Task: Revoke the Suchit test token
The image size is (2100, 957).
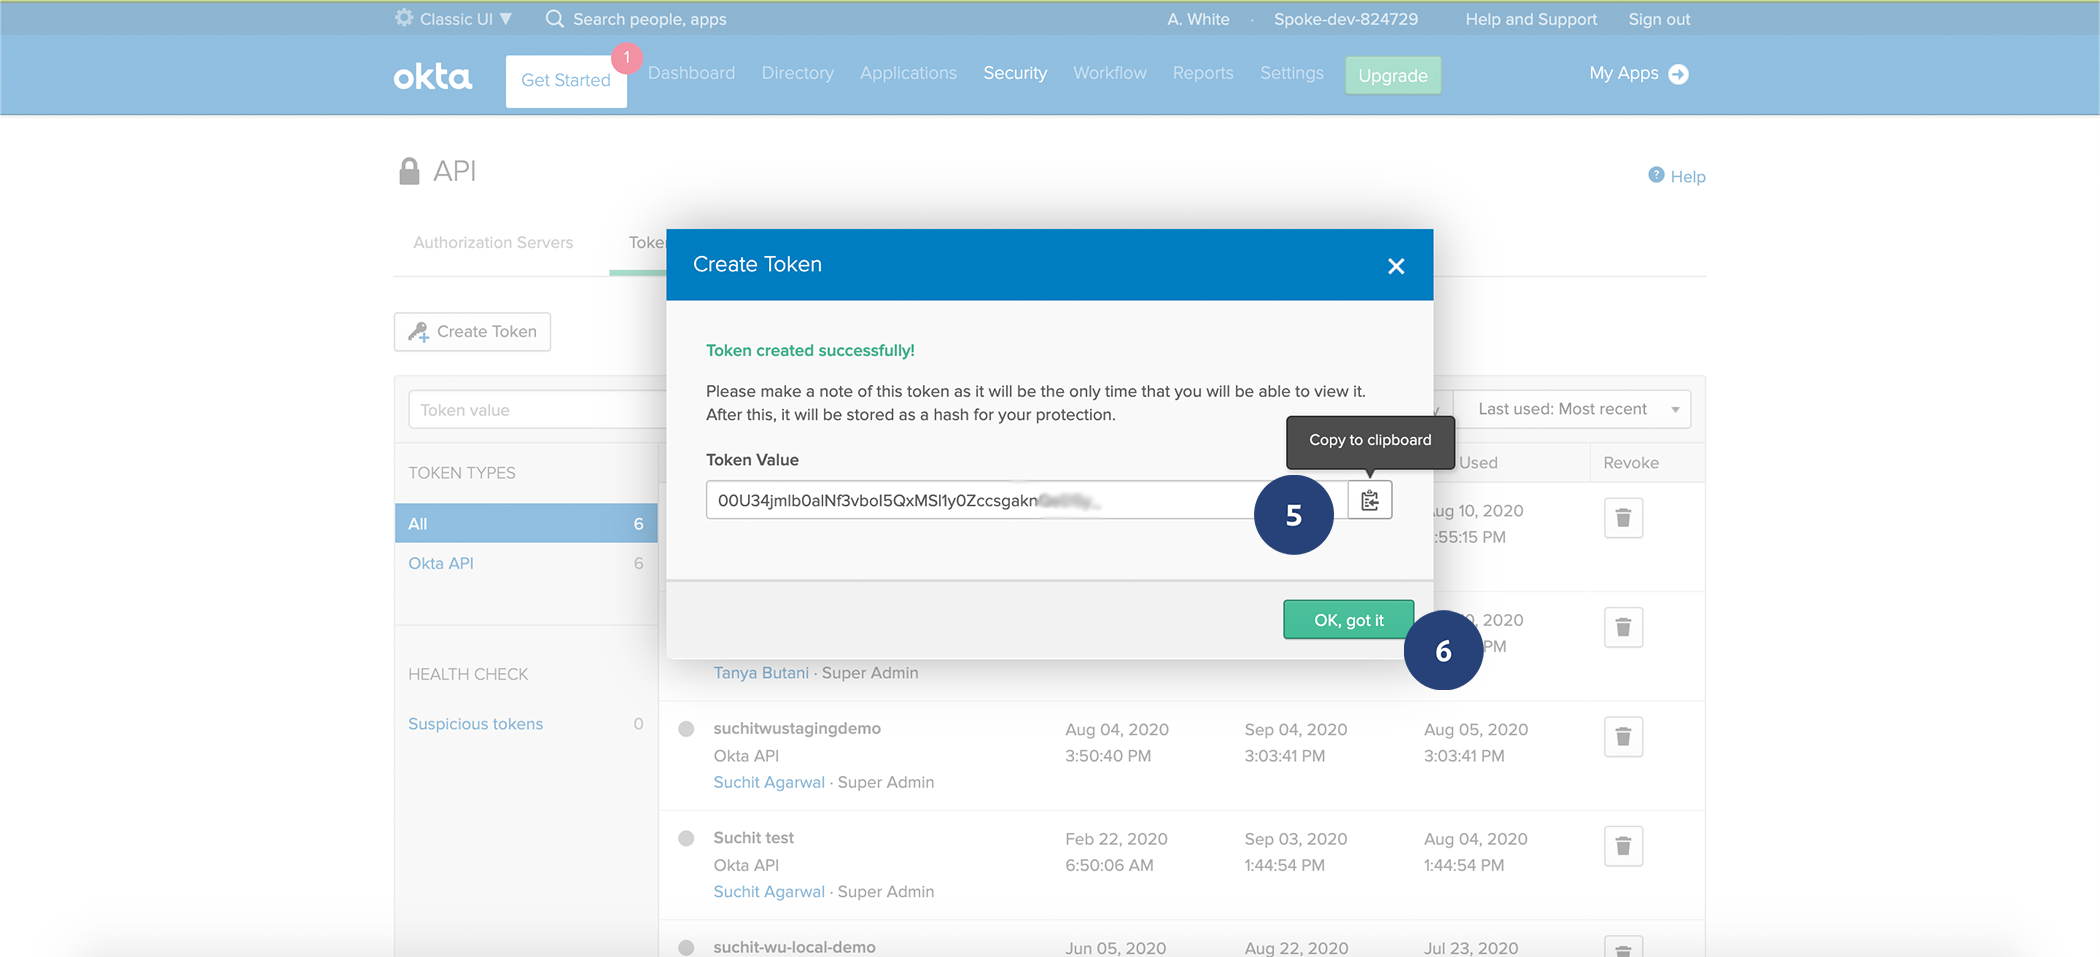Action: (1623, 846)
